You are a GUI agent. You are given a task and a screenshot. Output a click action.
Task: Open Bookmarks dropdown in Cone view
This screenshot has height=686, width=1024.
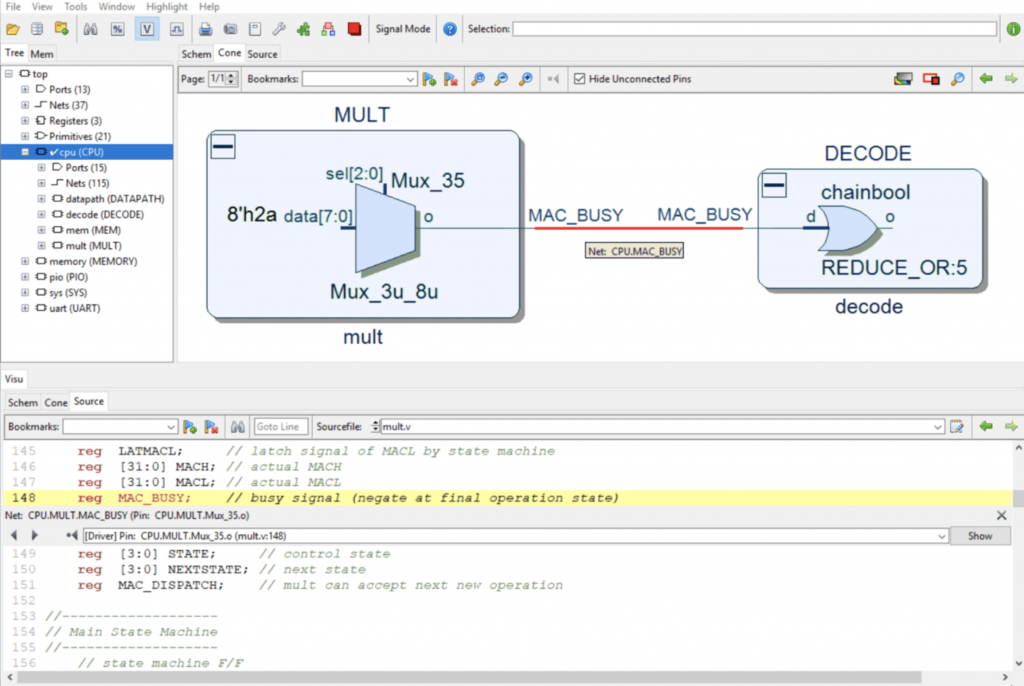[x=410, y=79]
